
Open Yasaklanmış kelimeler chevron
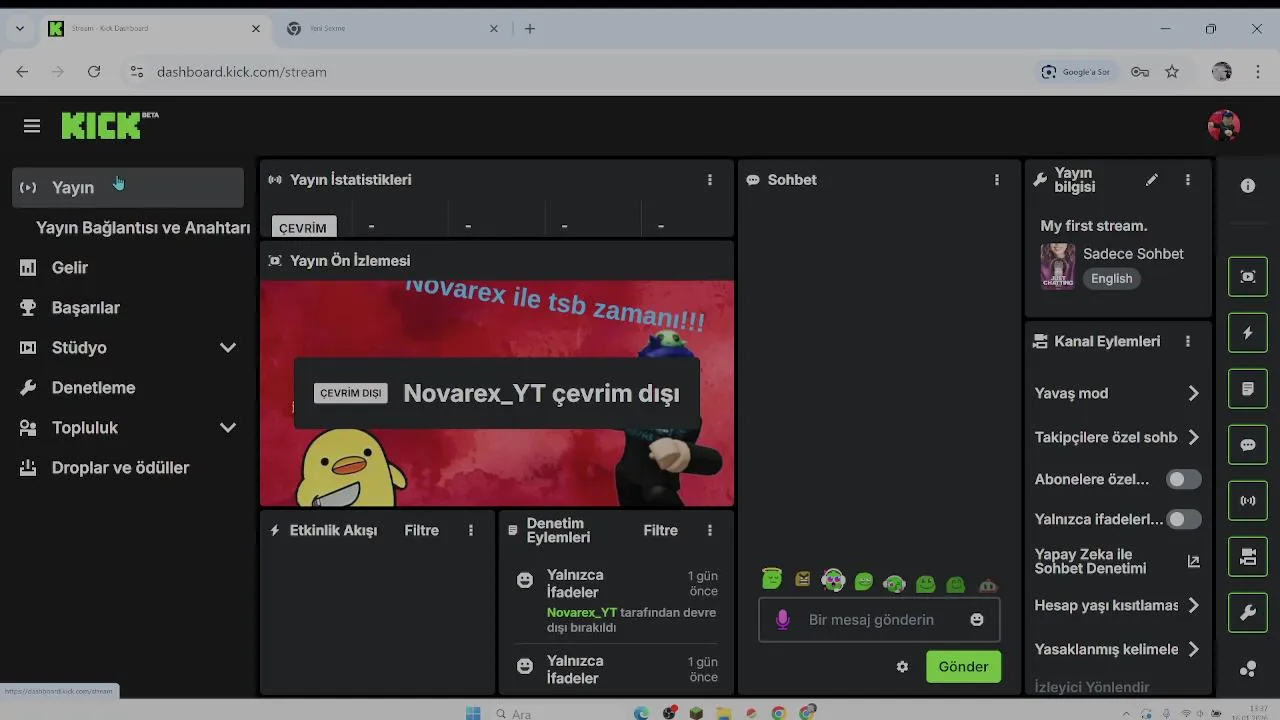pyautogui.click(x=1193, y=649)
